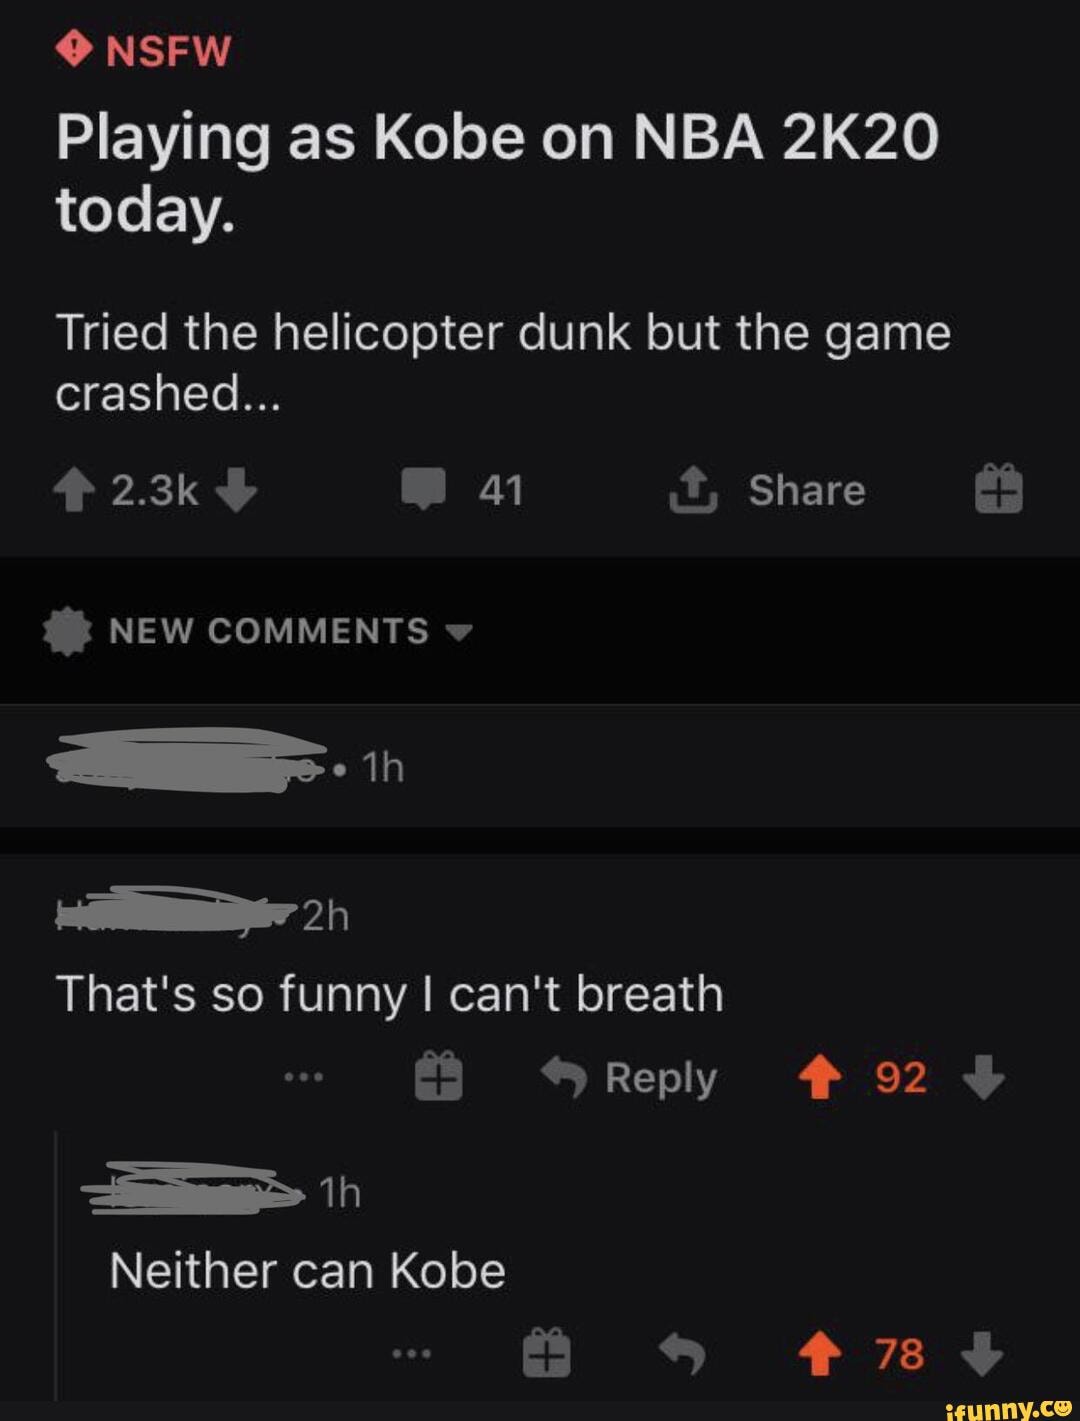Click the gift icon on 'can't breath' comment
Screen dimensions: 1080x1421
tap(439, 1076)
